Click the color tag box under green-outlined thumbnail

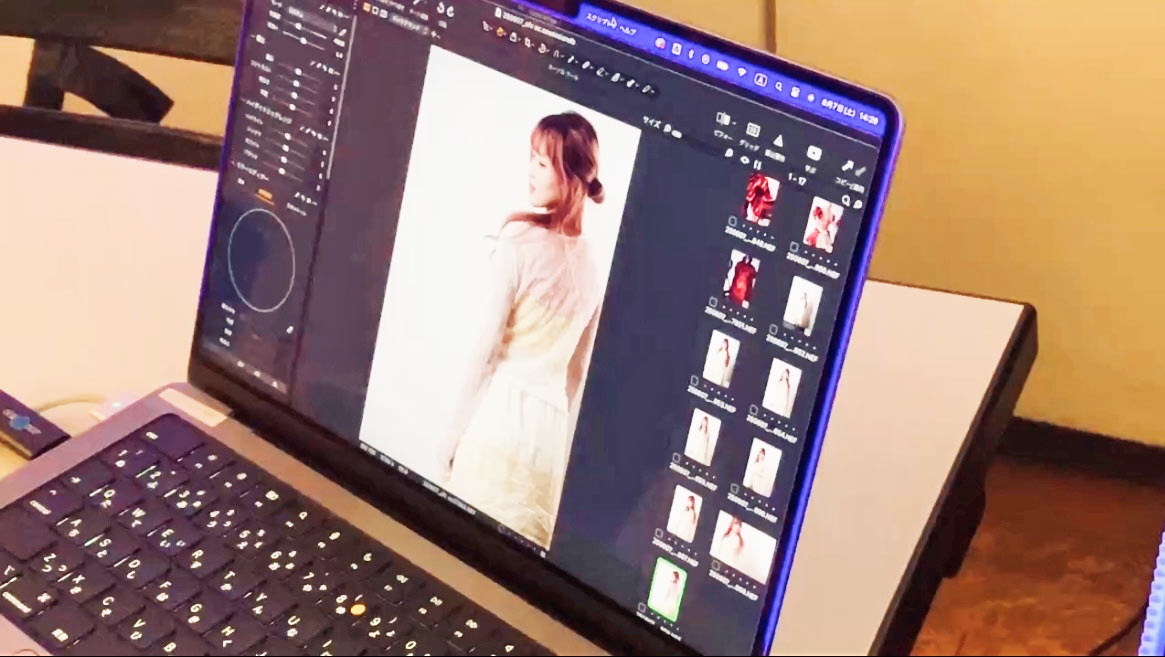point(643,607)
